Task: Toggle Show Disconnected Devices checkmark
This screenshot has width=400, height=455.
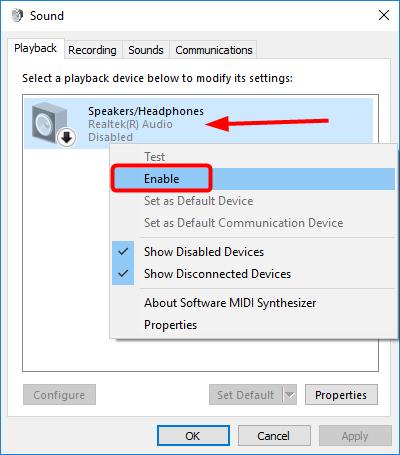Action: tap(123, 274)
